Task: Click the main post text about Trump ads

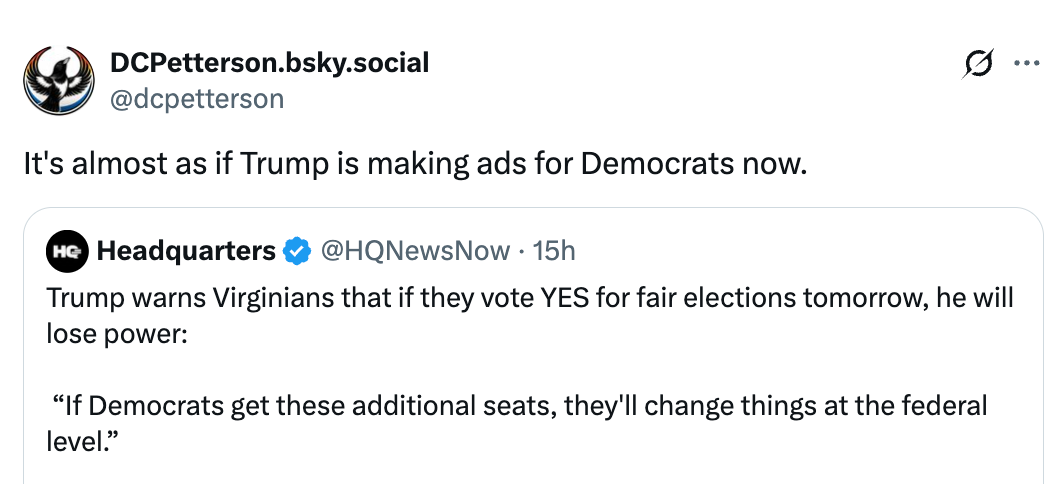Action: tap(414, 164)
